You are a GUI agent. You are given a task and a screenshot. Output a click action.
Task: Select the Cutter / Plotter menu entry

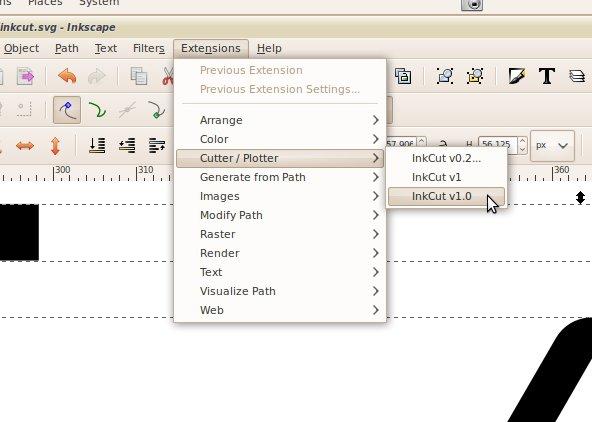pyautogui.click(x=280, y=158)
